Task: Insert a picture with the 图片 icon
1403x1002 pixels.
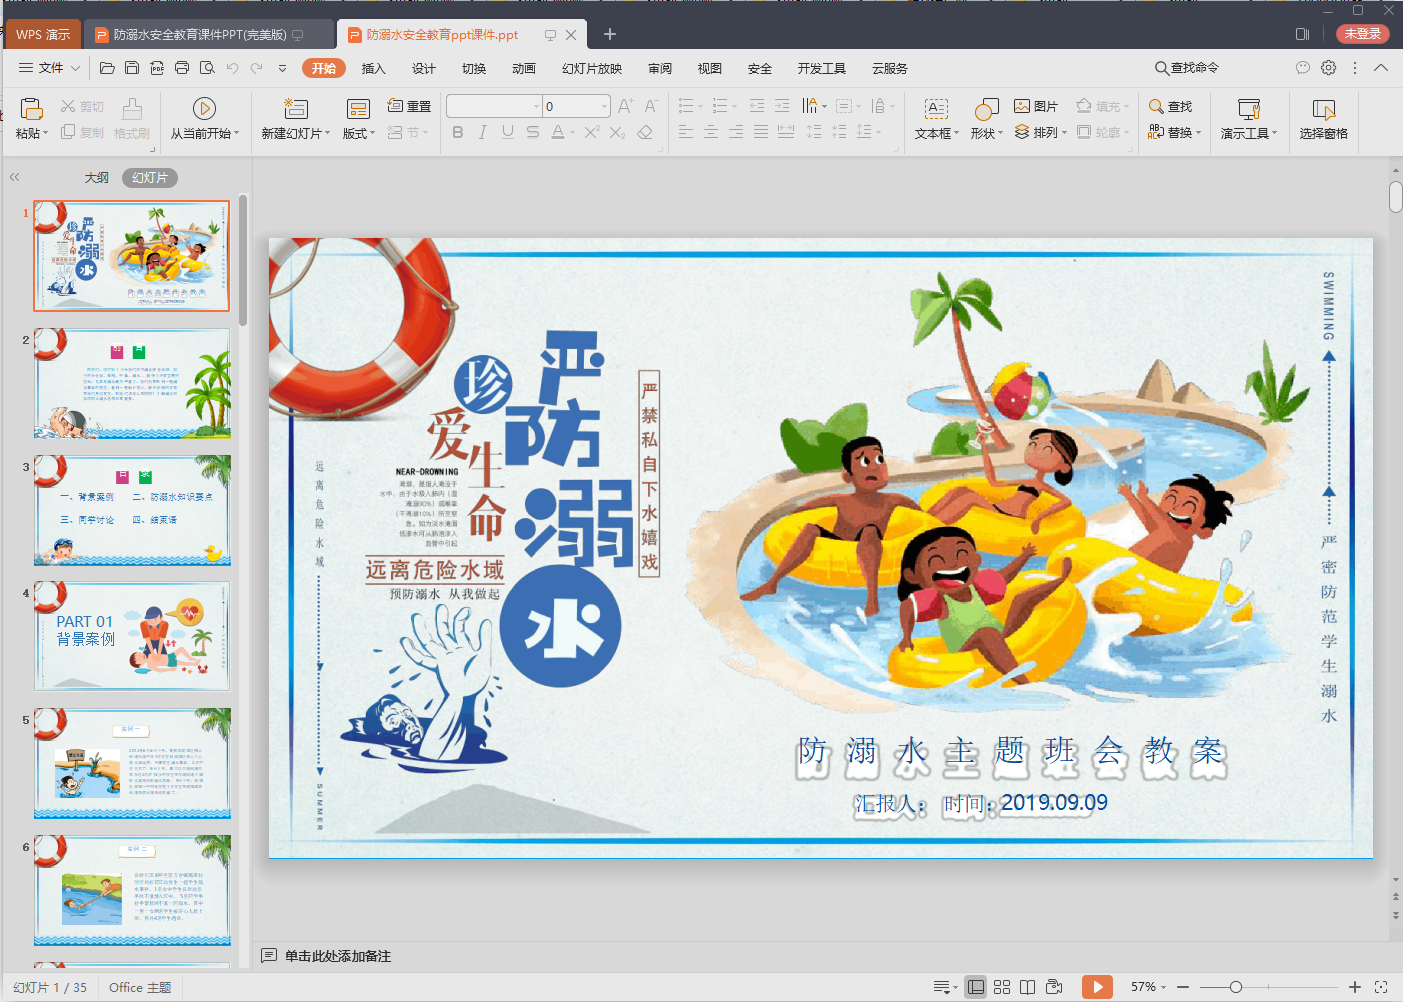Action: click(x=1036, y=106)
